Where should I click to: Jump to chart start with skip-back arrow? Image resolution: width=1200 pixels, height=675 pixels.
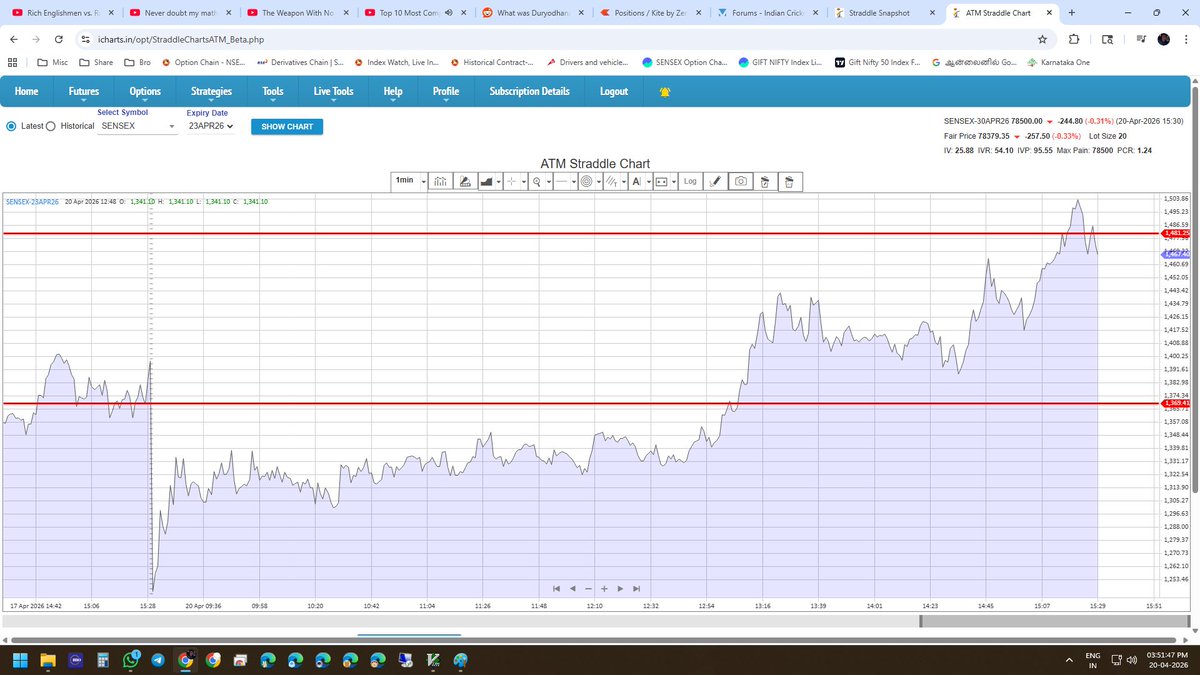pos(556,588)
